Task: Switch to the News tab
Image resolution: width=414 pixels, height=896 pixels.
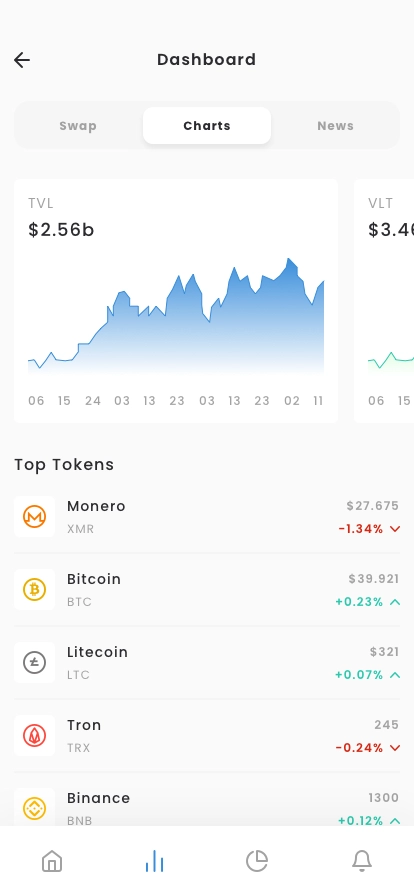Action: point(336,126)
